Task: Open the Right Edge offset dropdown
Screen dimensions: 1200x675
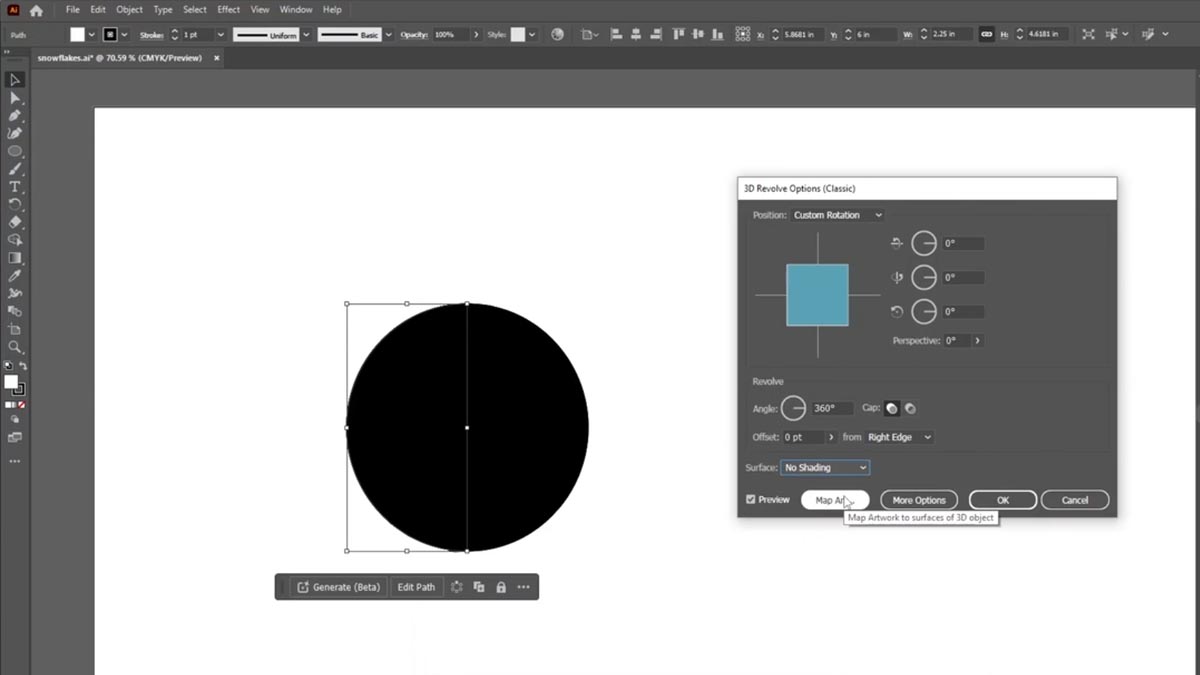Action: [899, 437]
